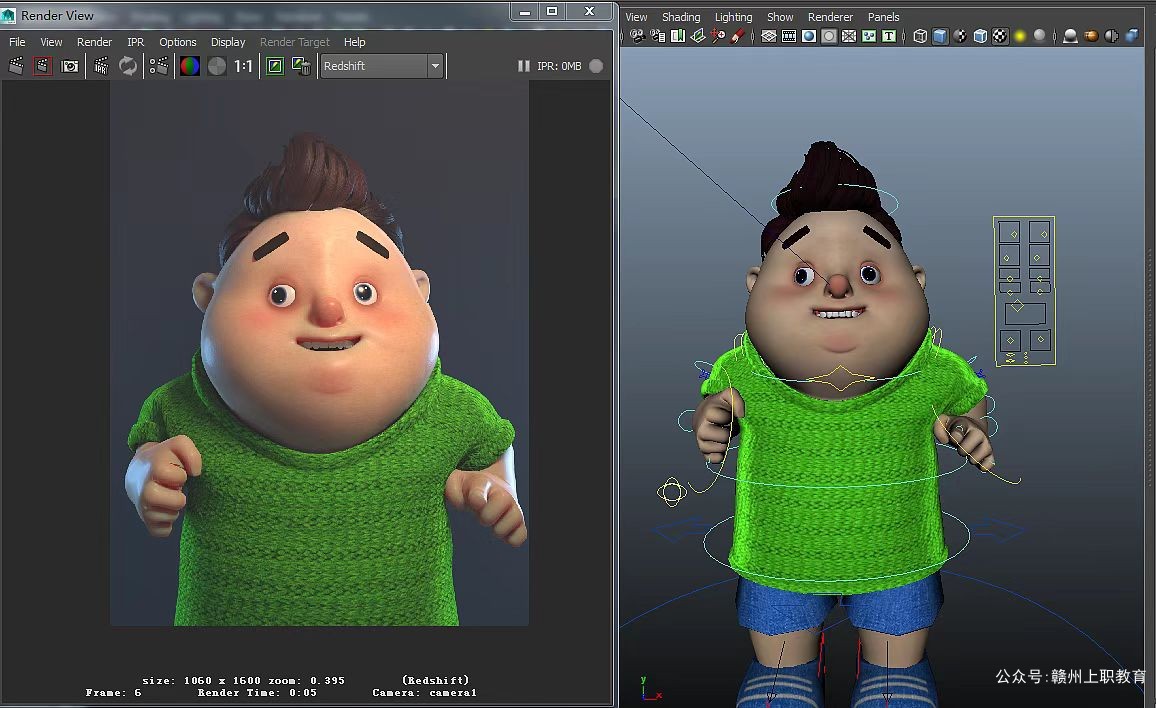Open Render Settings from the Render View toolbar
This screenshot has width=1156, height=708.
[159, 66]
